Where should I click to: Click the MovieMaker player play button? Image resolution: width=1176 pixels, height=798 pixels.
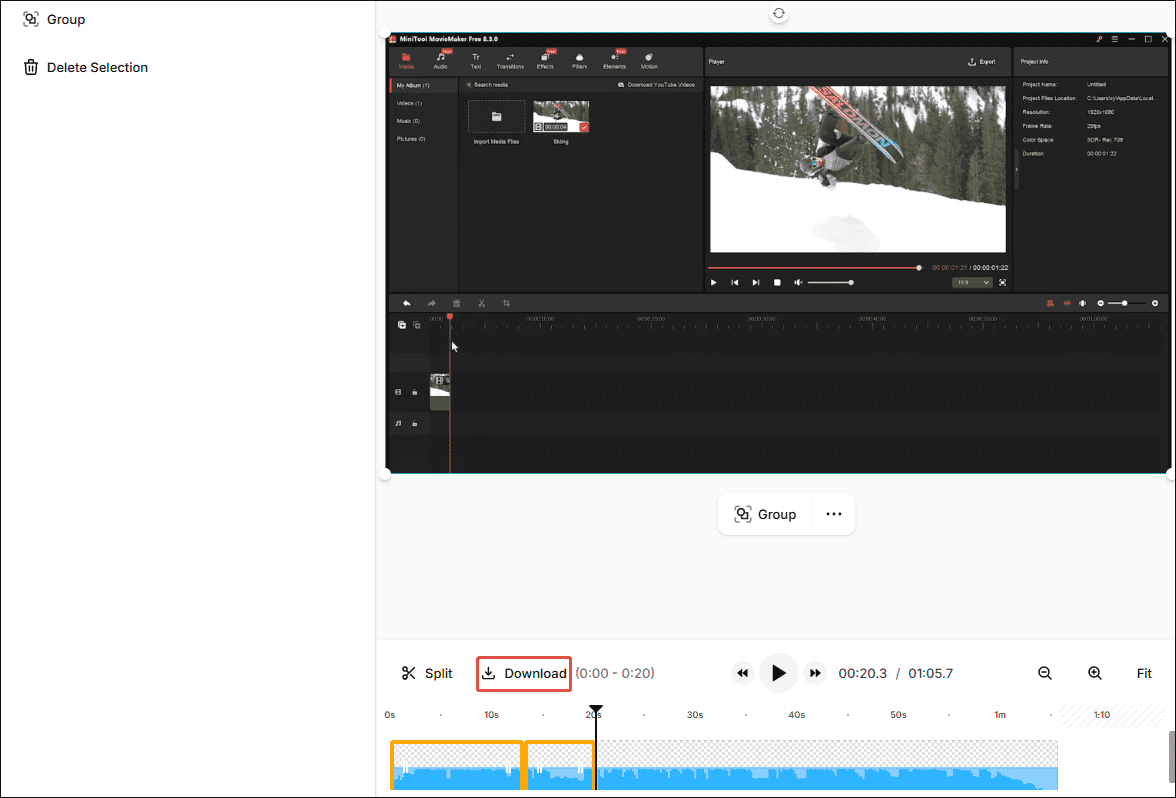(x=713, y=283)
